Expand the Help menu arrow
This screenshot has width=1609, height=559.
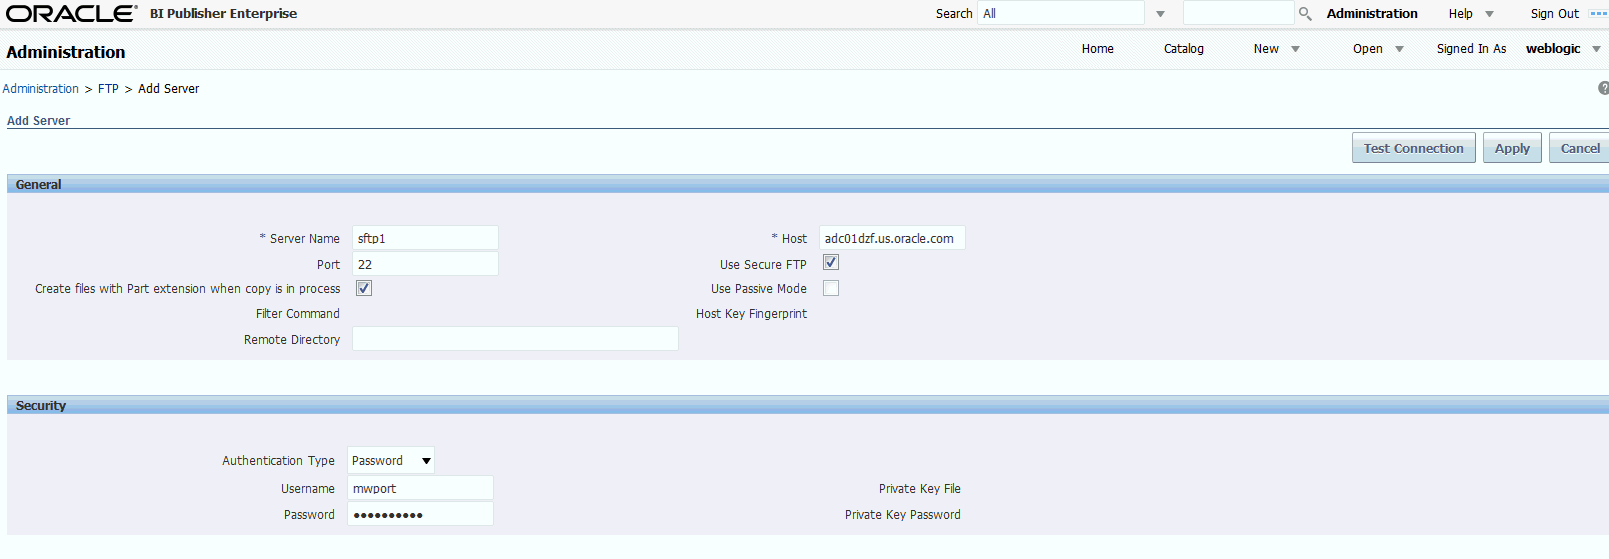(x=1489, y=14)
